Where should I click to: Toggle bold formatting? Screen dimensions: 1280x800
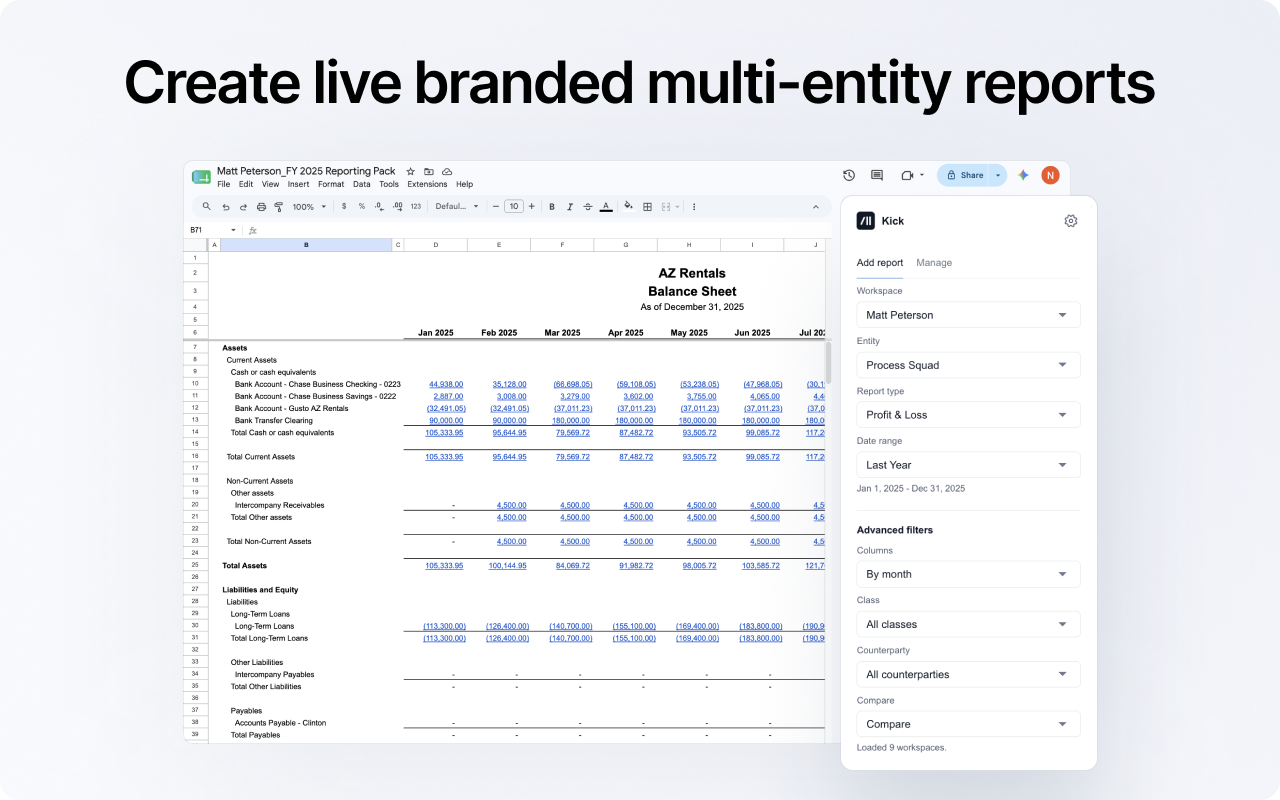coord(552,207)
